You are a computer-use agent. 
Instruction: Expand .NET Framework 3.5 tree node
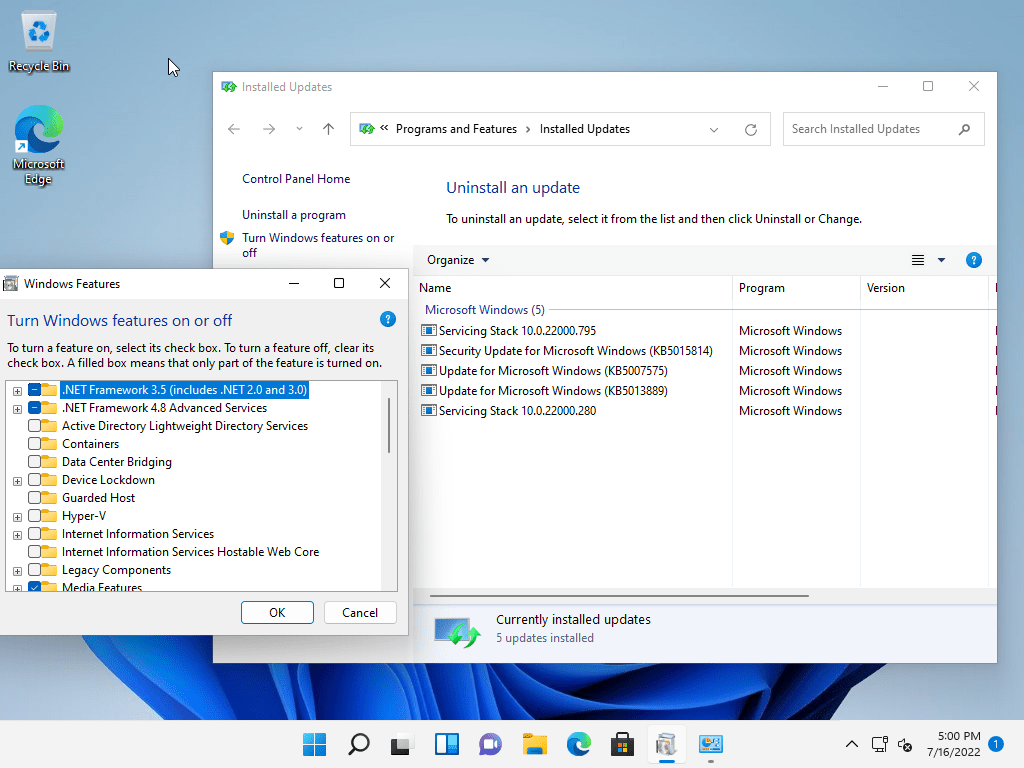click(x=18, y=391)
